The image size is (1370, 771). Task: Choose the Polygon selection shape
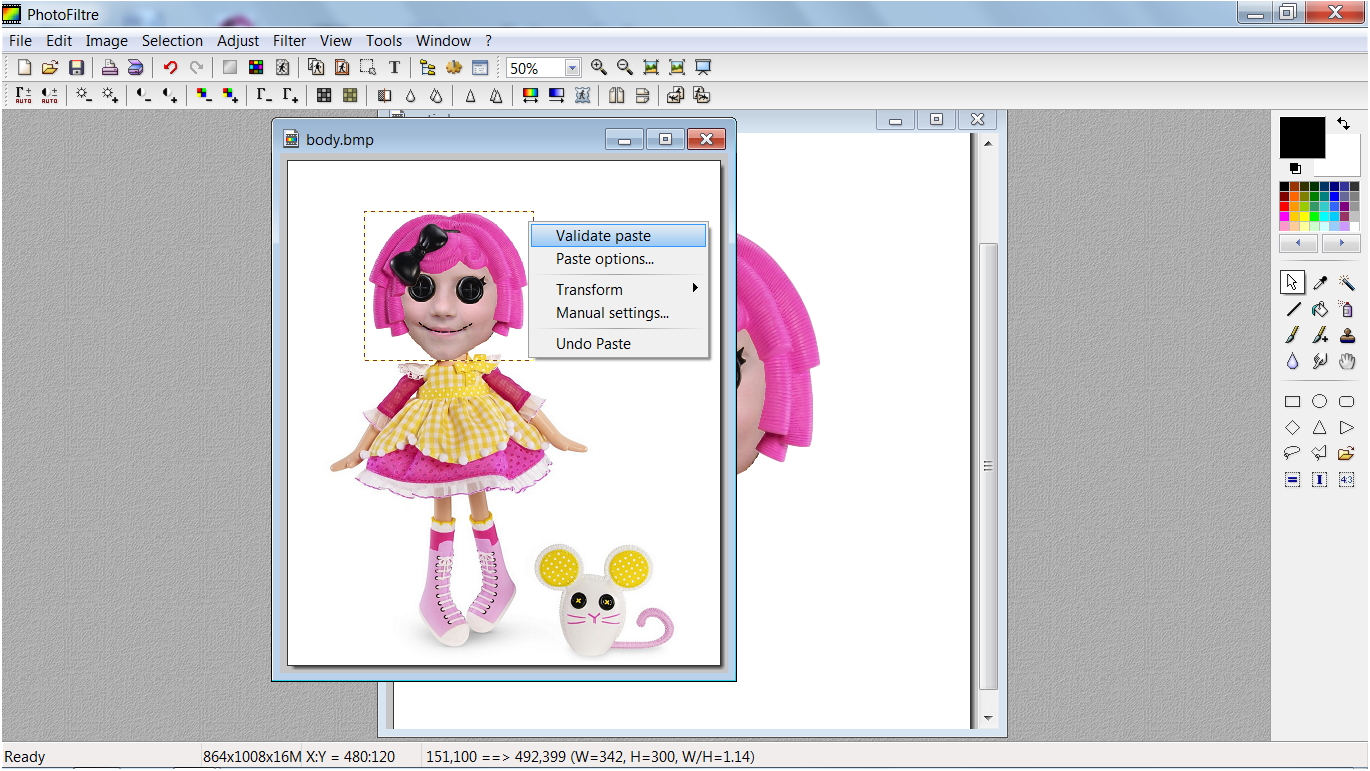click(x=1320, y=453)
